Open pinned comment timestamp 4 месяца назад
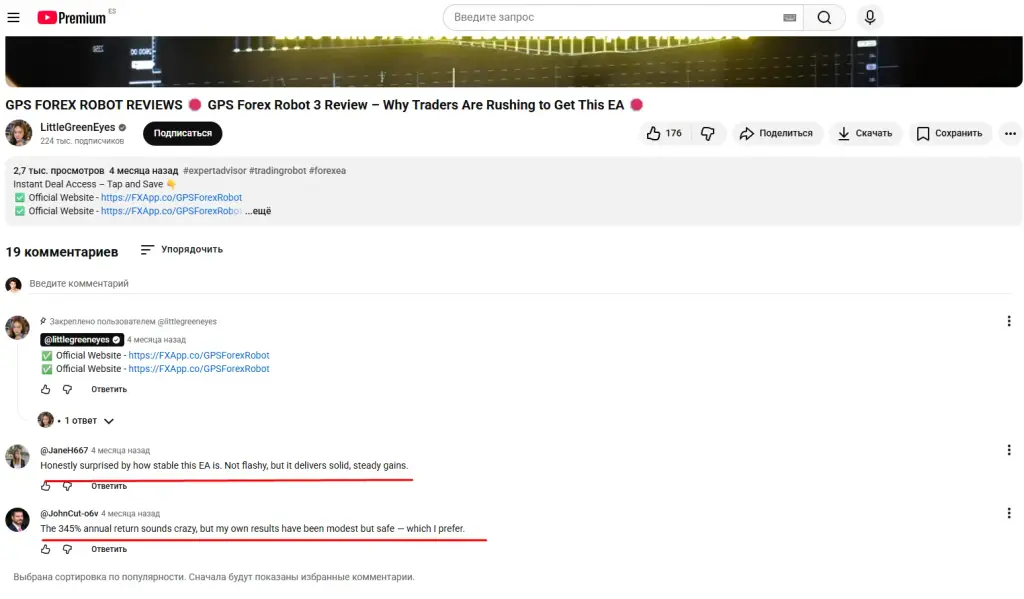The width and height of the screenshot is (1024, 599). [x=157, y=340]
